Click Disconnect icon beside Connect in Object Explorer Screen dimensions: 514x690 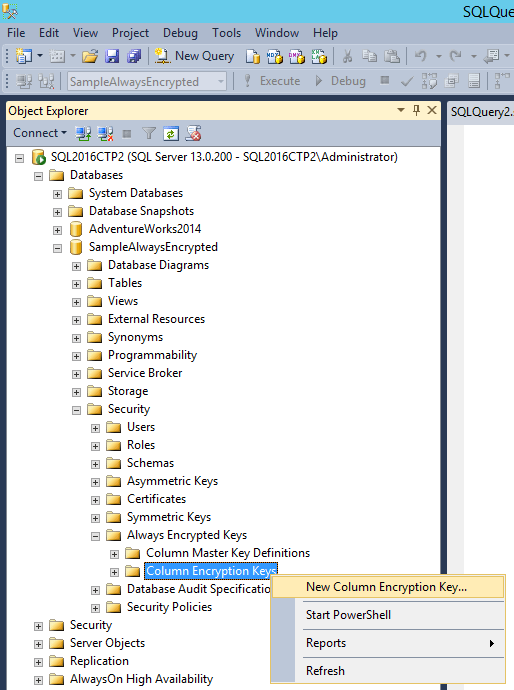pos(105,133)
